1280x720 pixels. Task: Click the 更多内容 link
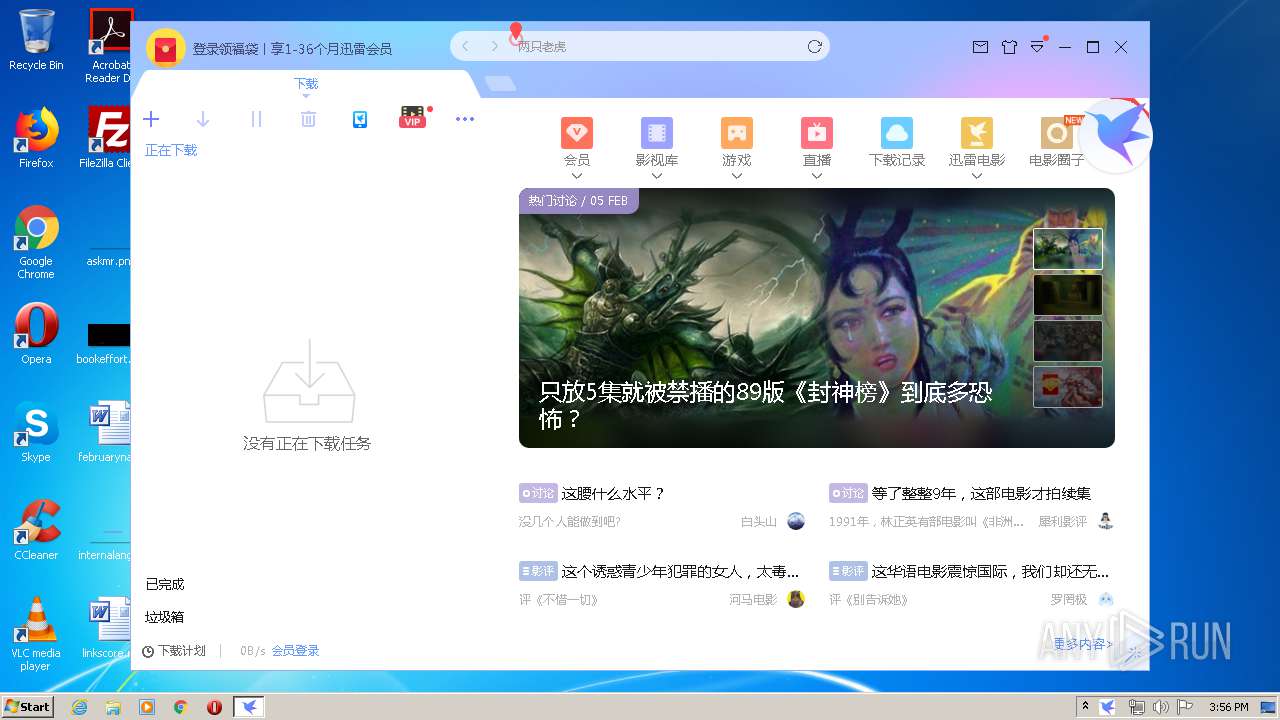coord(1083,644)
